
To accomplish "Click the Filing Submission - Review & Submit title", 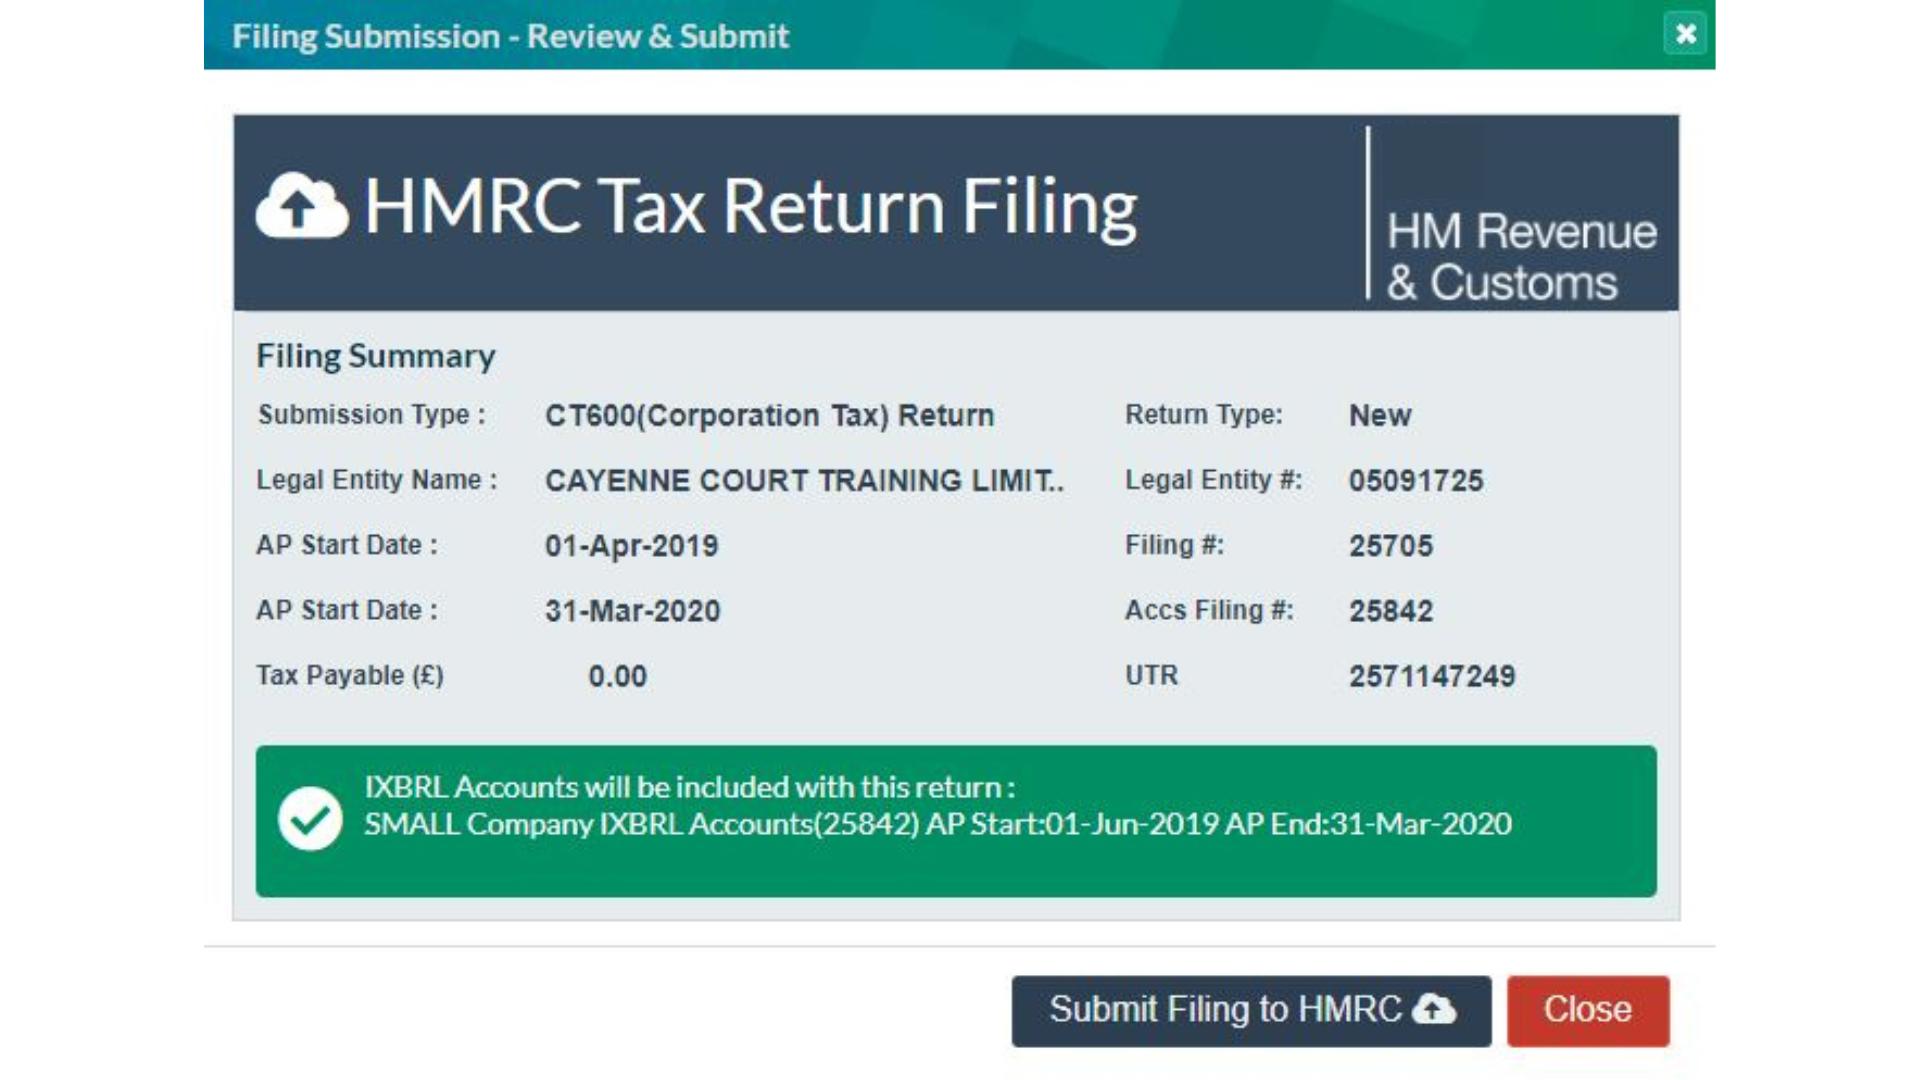I will pyautogui.click(x=510, y=36).
